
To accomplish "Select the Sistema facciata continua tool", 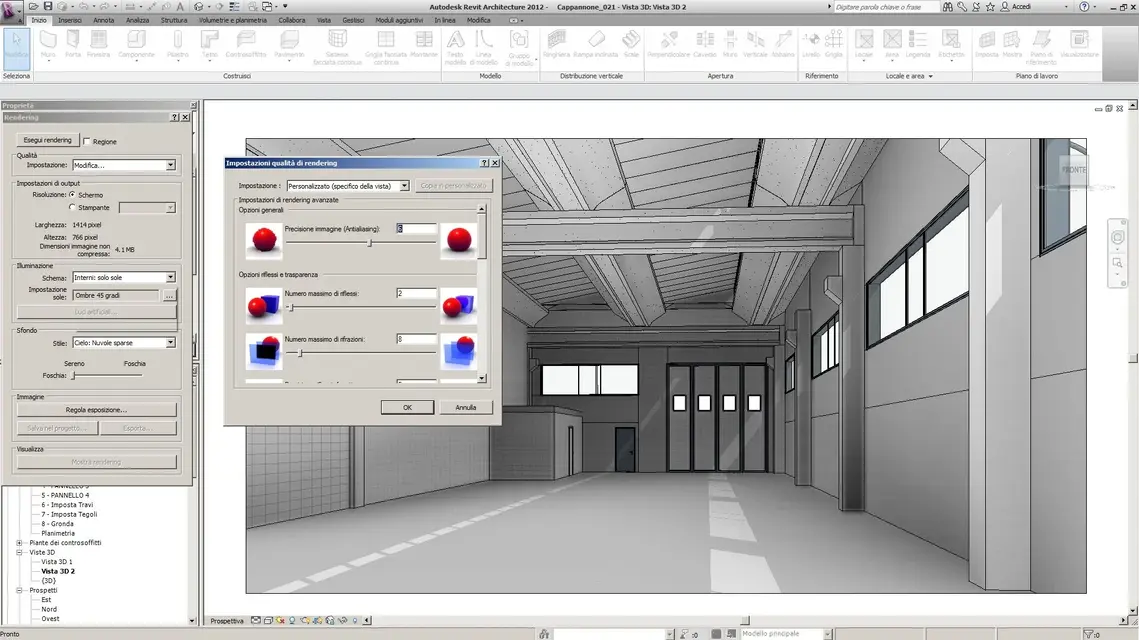I will pyautogui.click(x=337, y=48).
